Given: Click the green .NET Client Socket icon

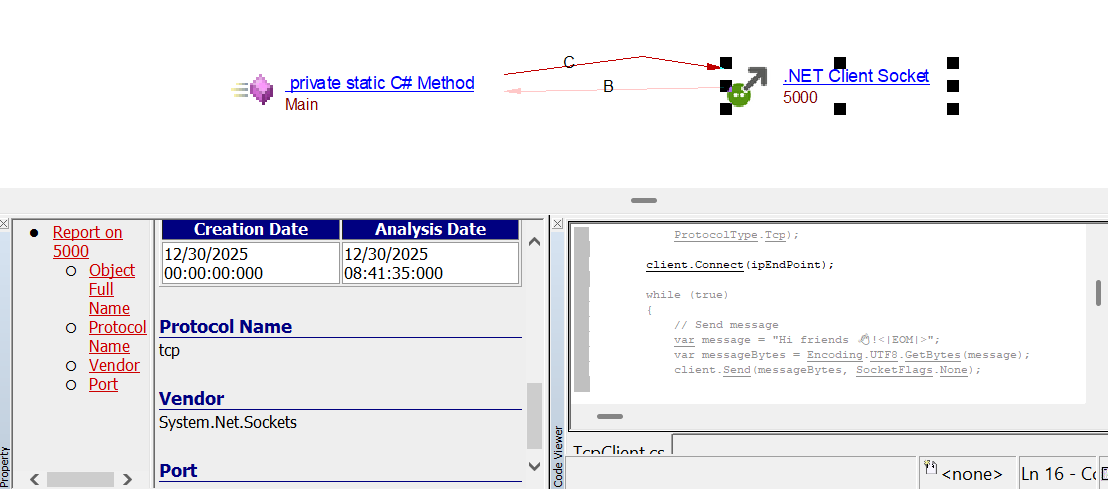Looking at the screenshot, I should 739,95.
